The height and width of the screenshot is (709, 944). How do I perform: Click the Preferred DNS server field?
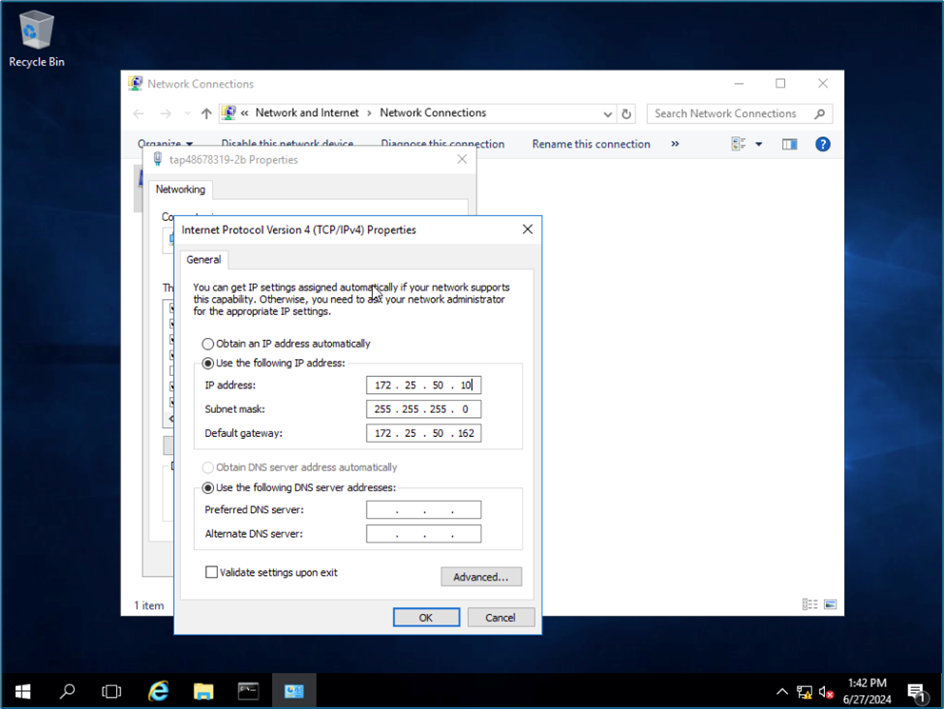423,510
